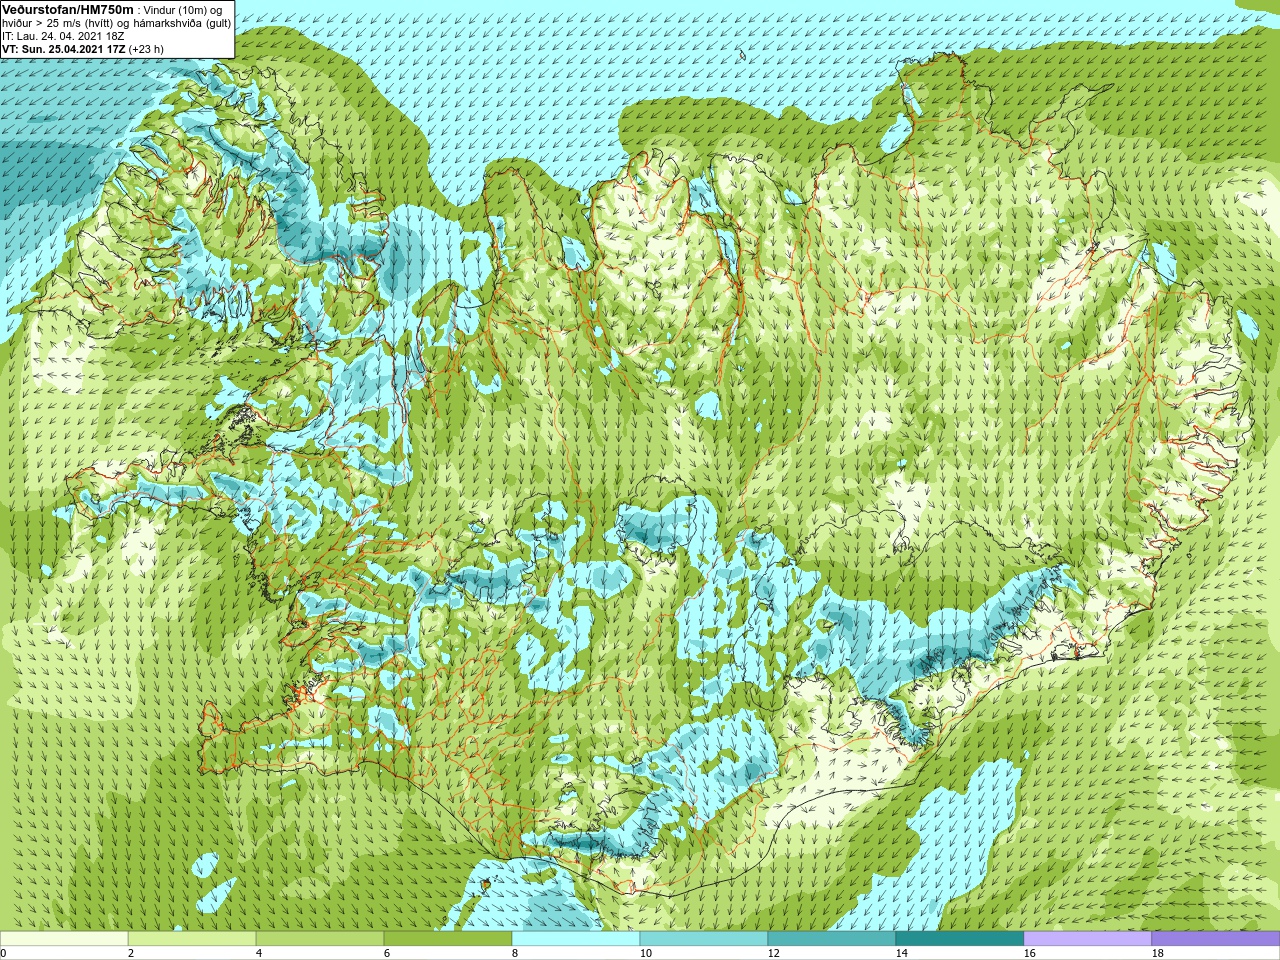
Task: Click the legend tick label "14"
Action: (x=901, y=953)
